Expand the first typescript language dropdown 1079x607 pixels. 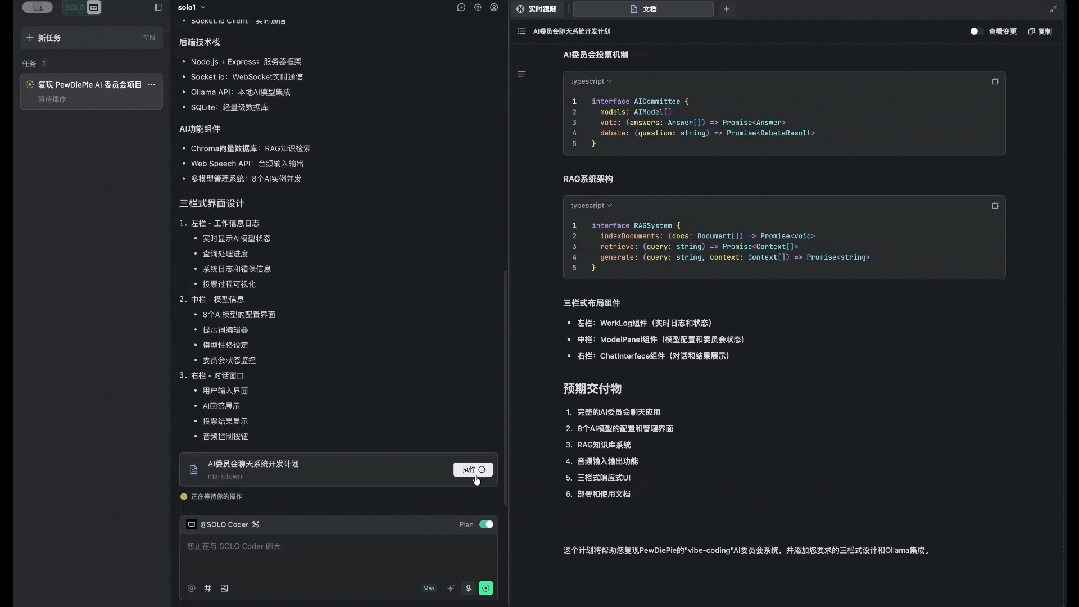click(591, 81)
